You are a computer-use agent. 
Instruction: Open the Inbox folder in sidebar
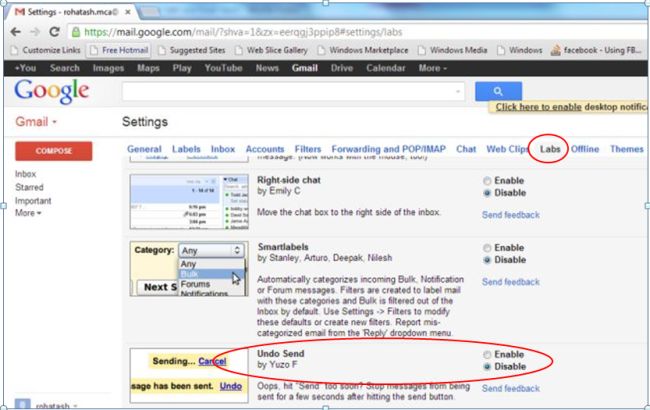(x=25, y=174)
